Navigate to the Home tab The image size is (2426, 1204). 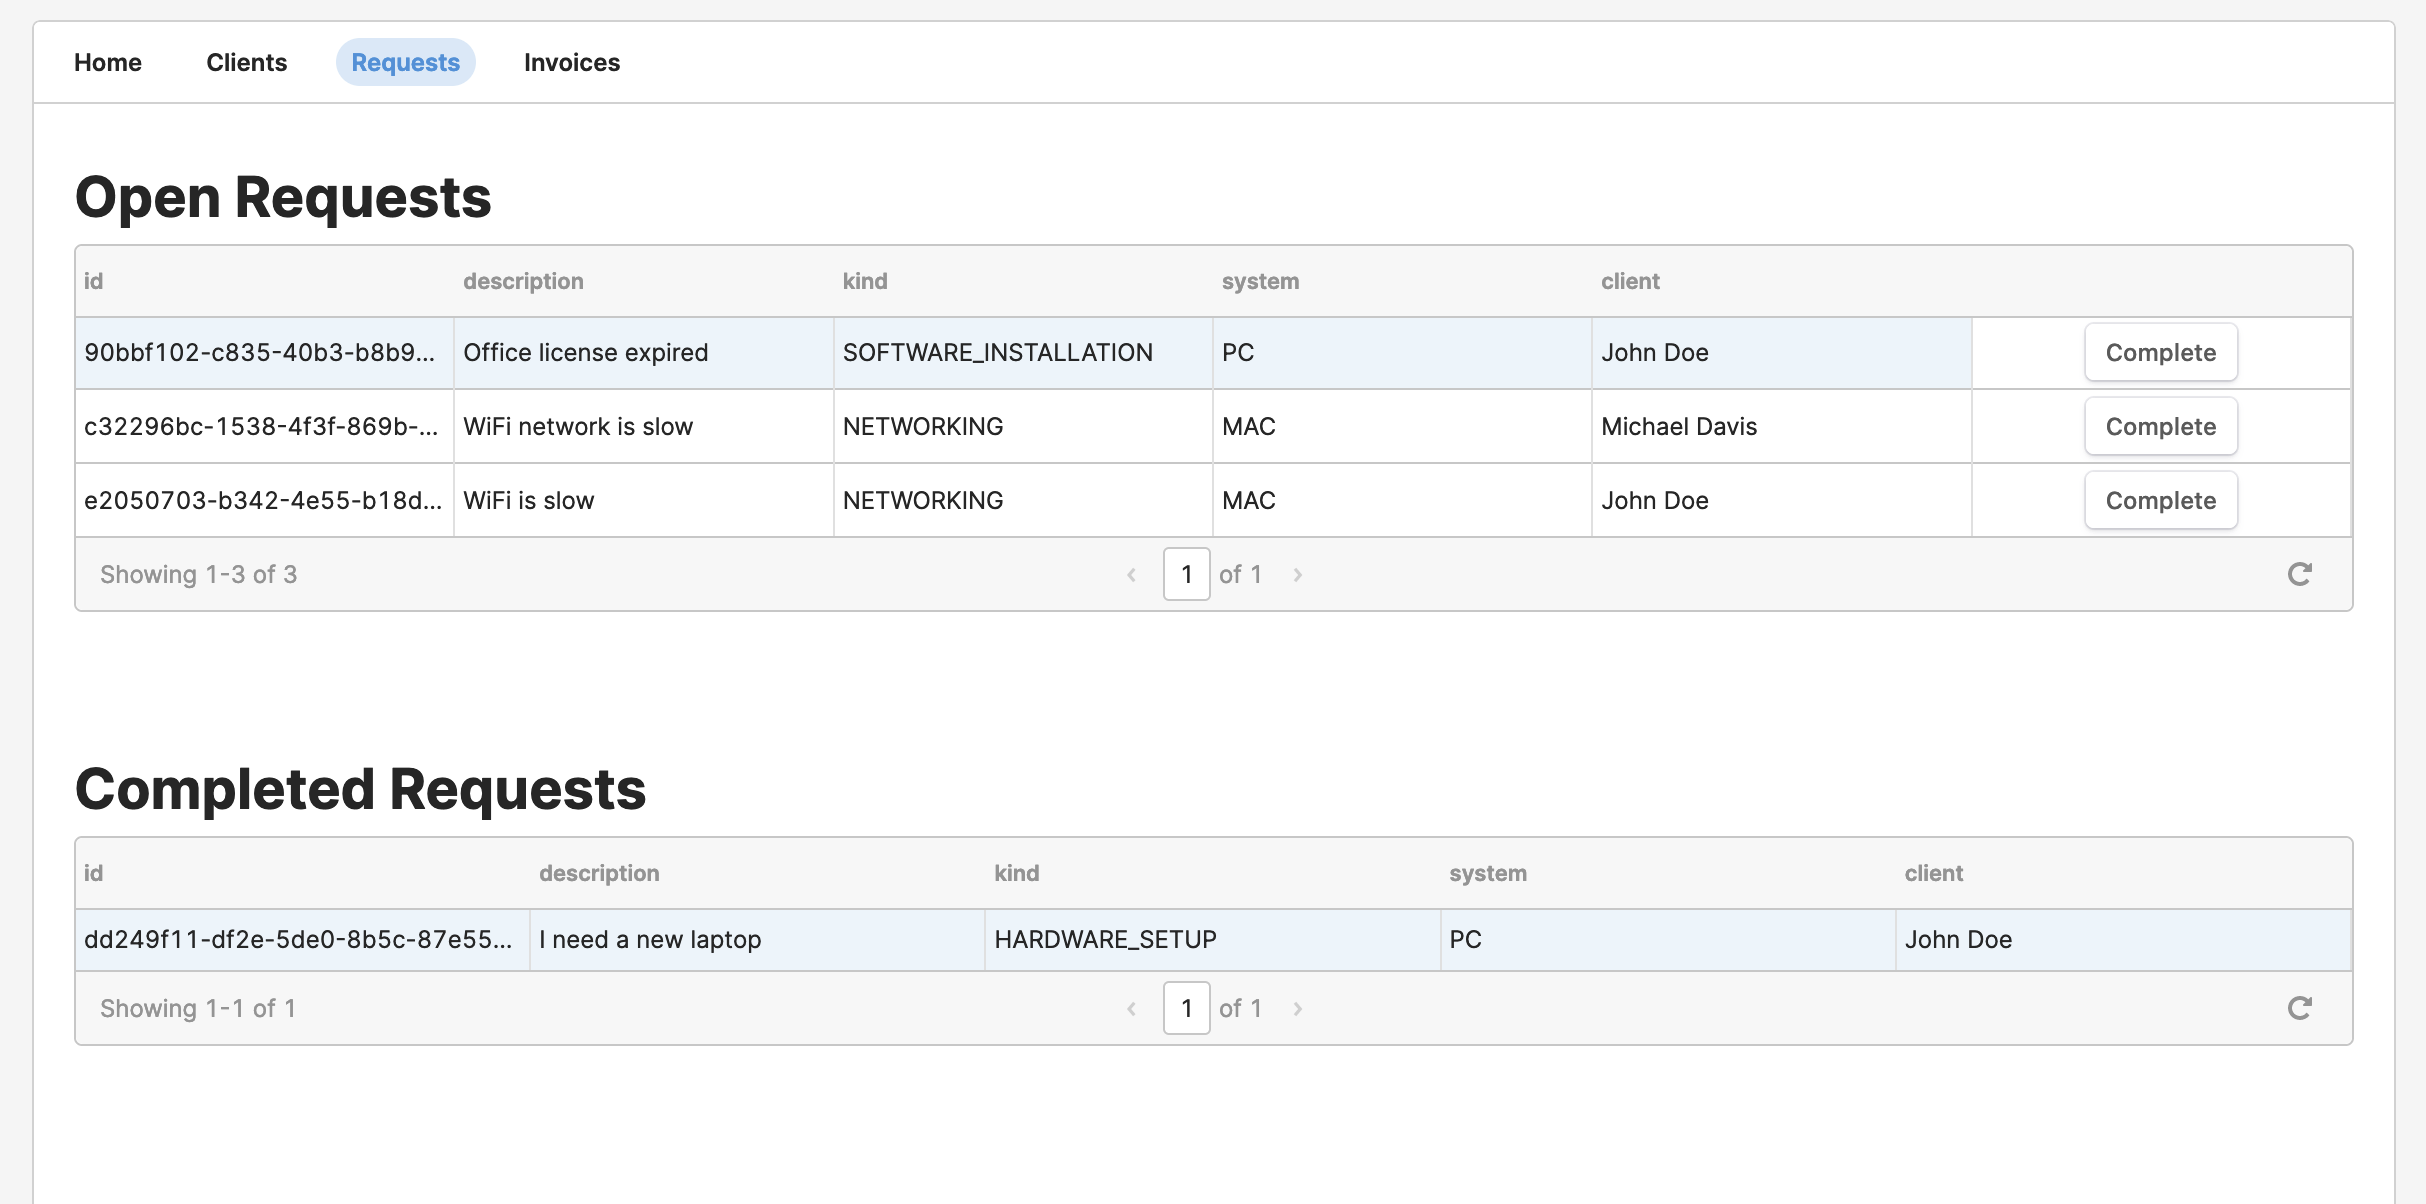[x=107, y=62]
